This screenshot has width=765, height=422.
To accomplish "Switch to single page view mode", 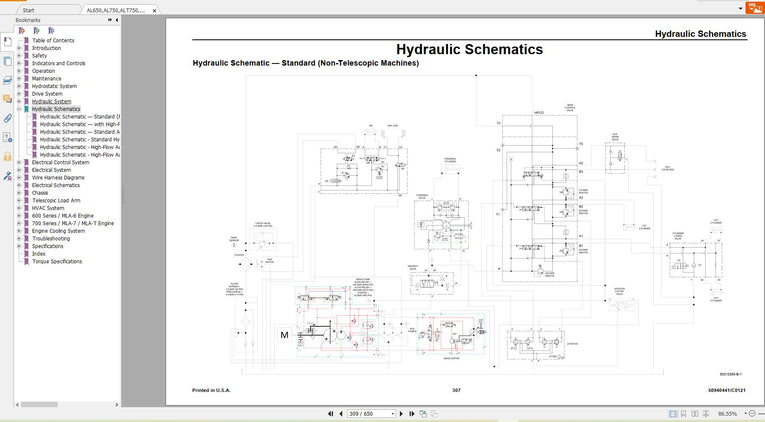I will 672,413.
